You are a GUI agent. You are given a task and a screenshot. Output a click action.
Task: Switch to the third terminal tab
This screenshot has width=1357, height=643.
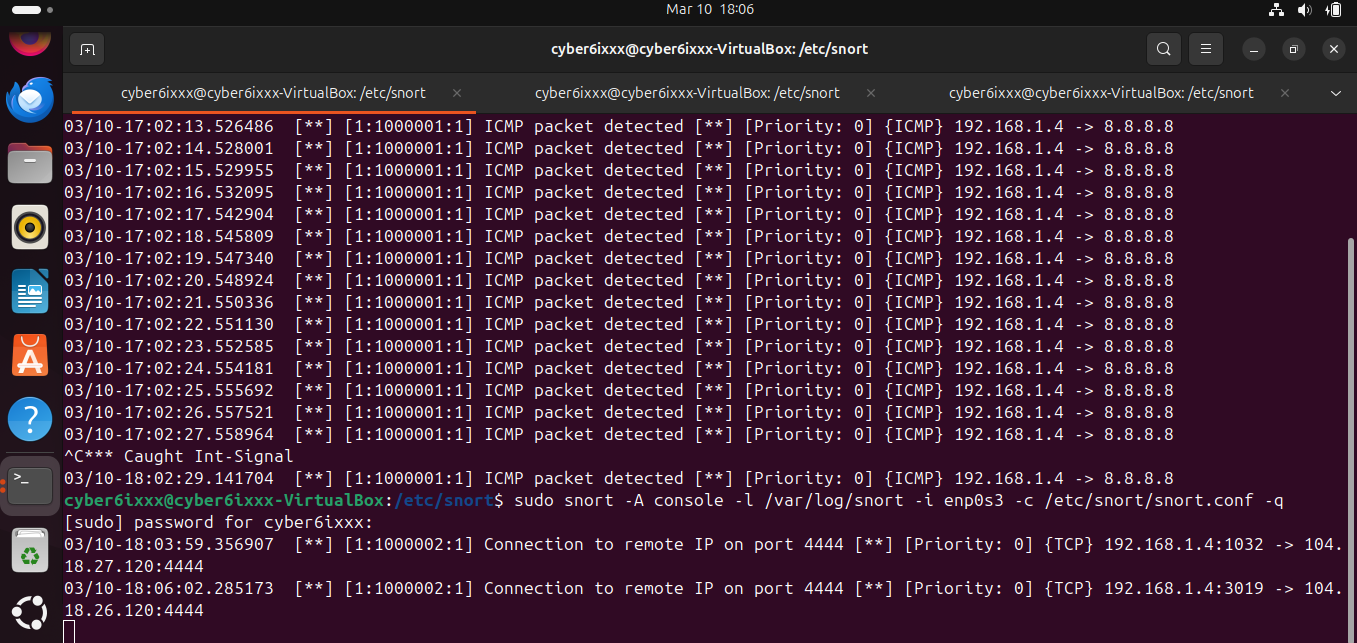(1101, 93)
